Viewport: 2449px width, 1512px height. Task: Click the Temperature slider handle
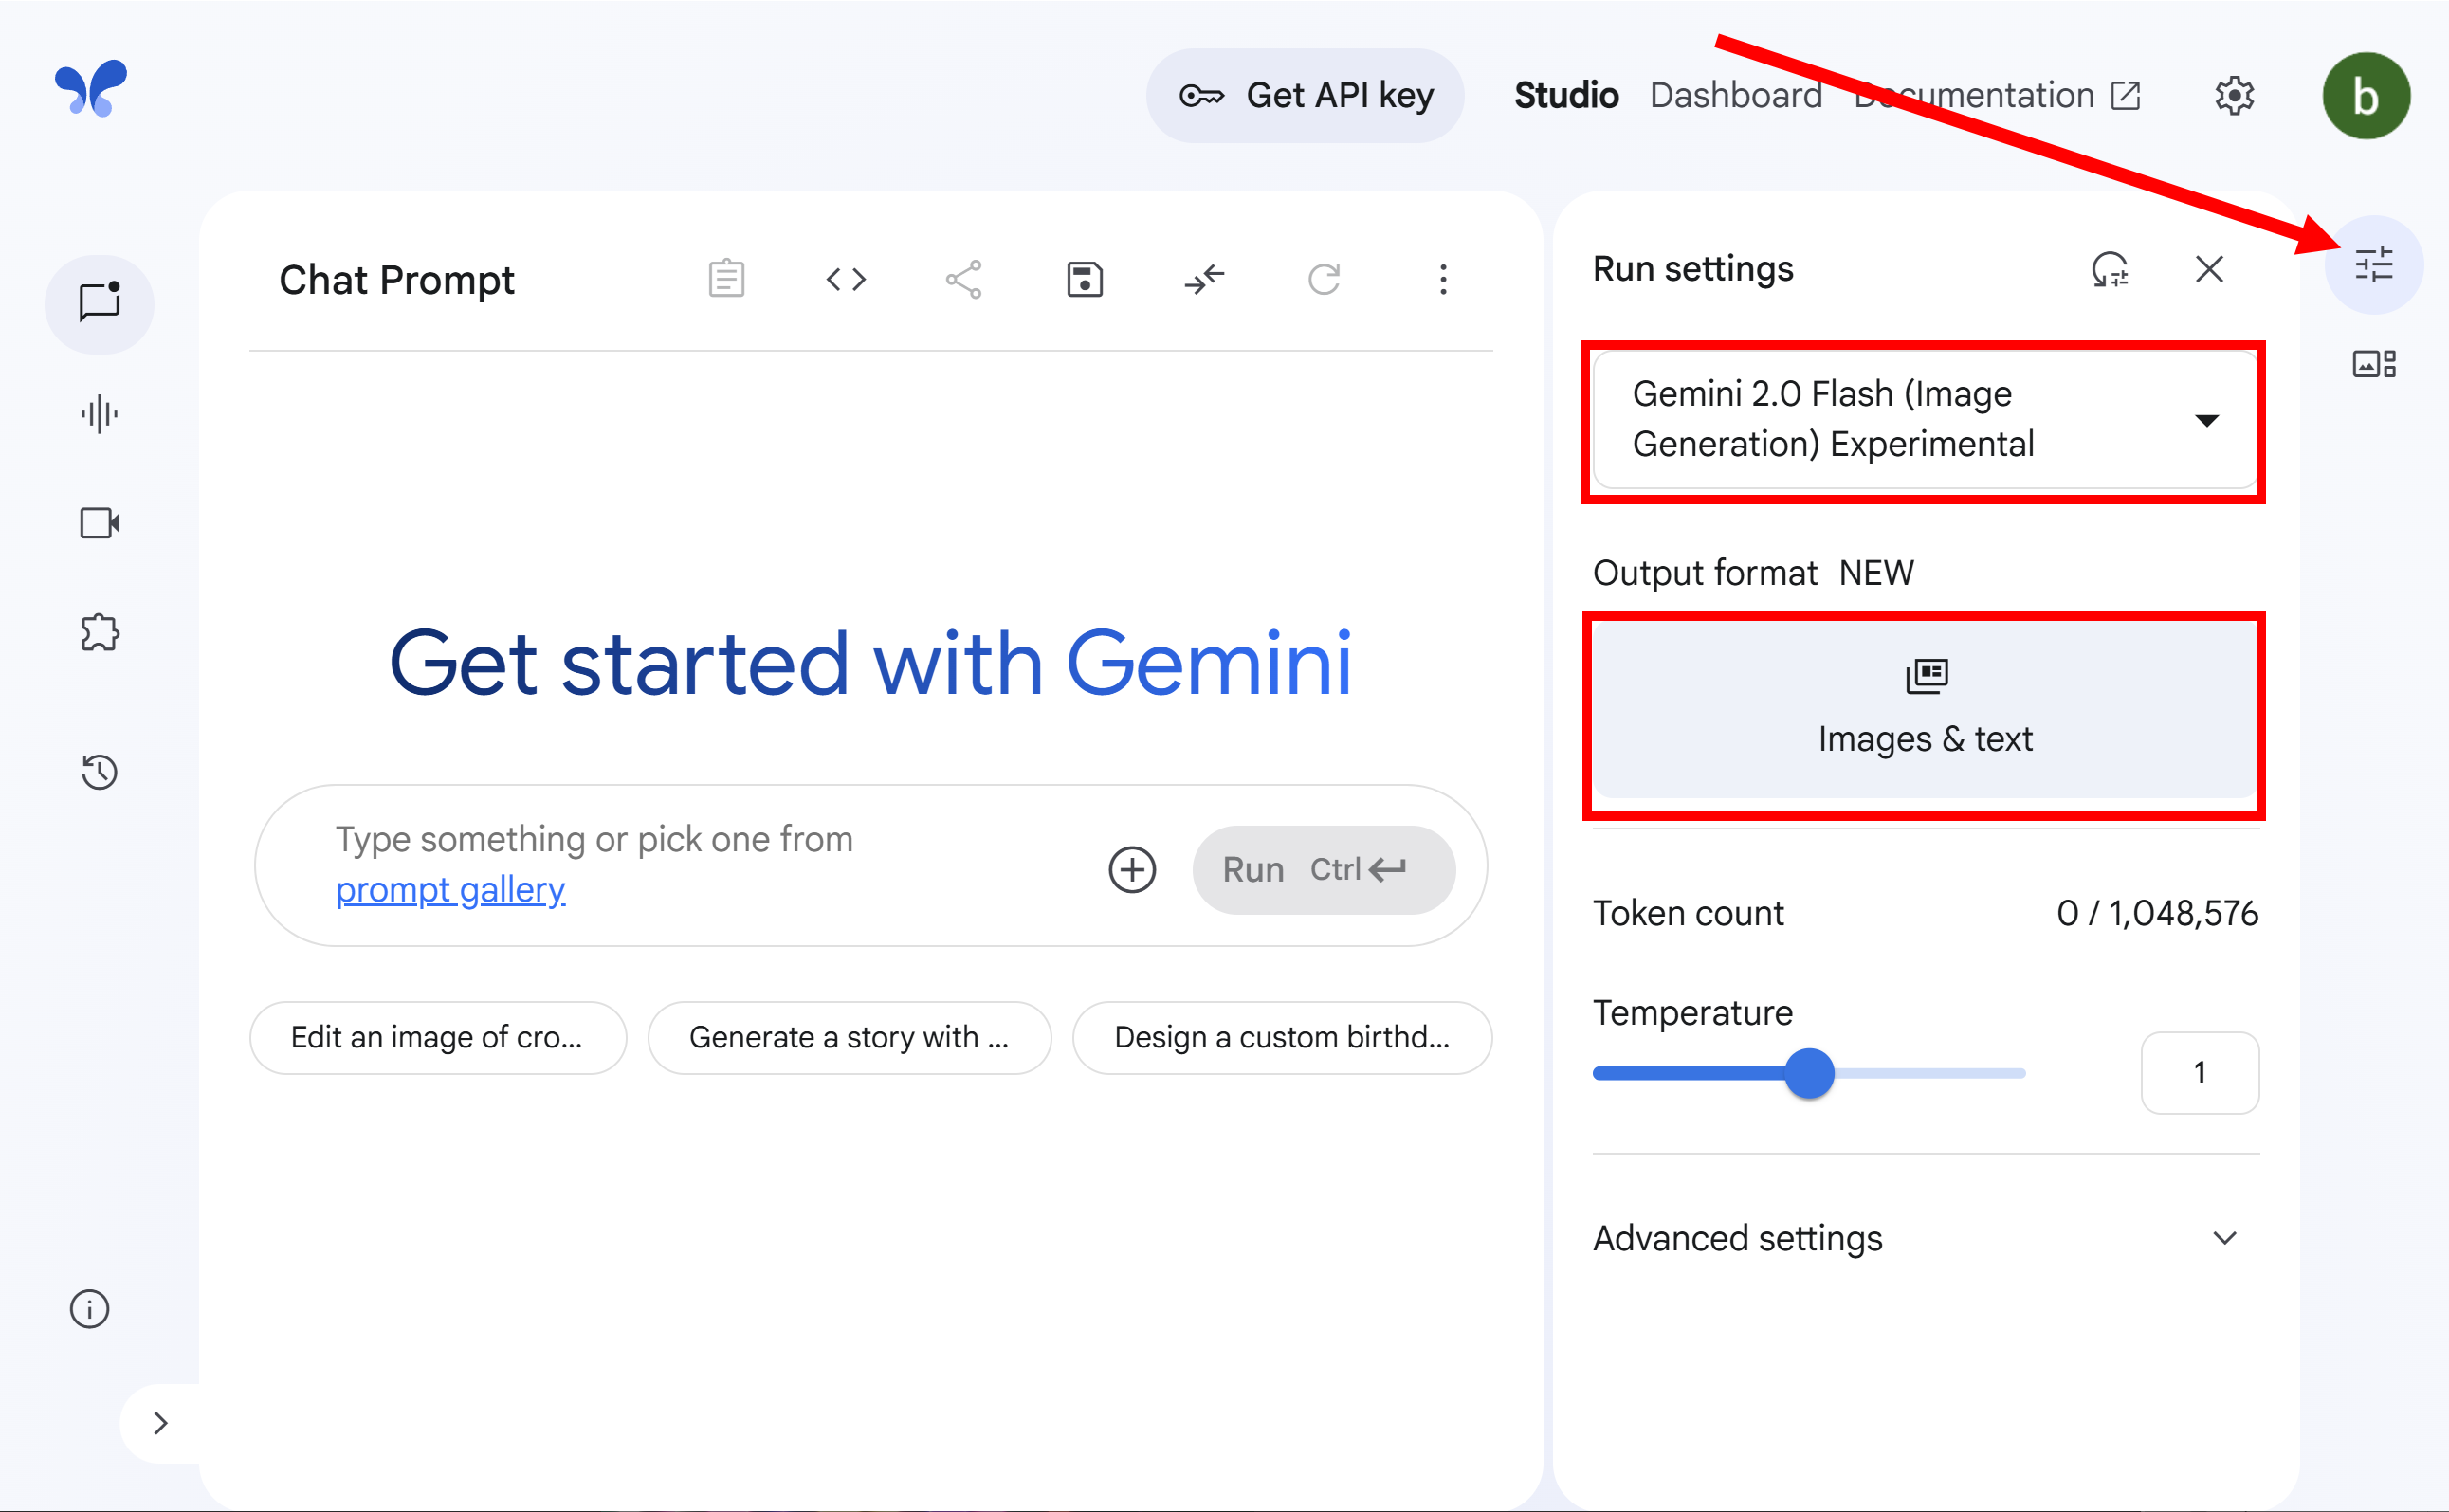tap(1809, 1073)
